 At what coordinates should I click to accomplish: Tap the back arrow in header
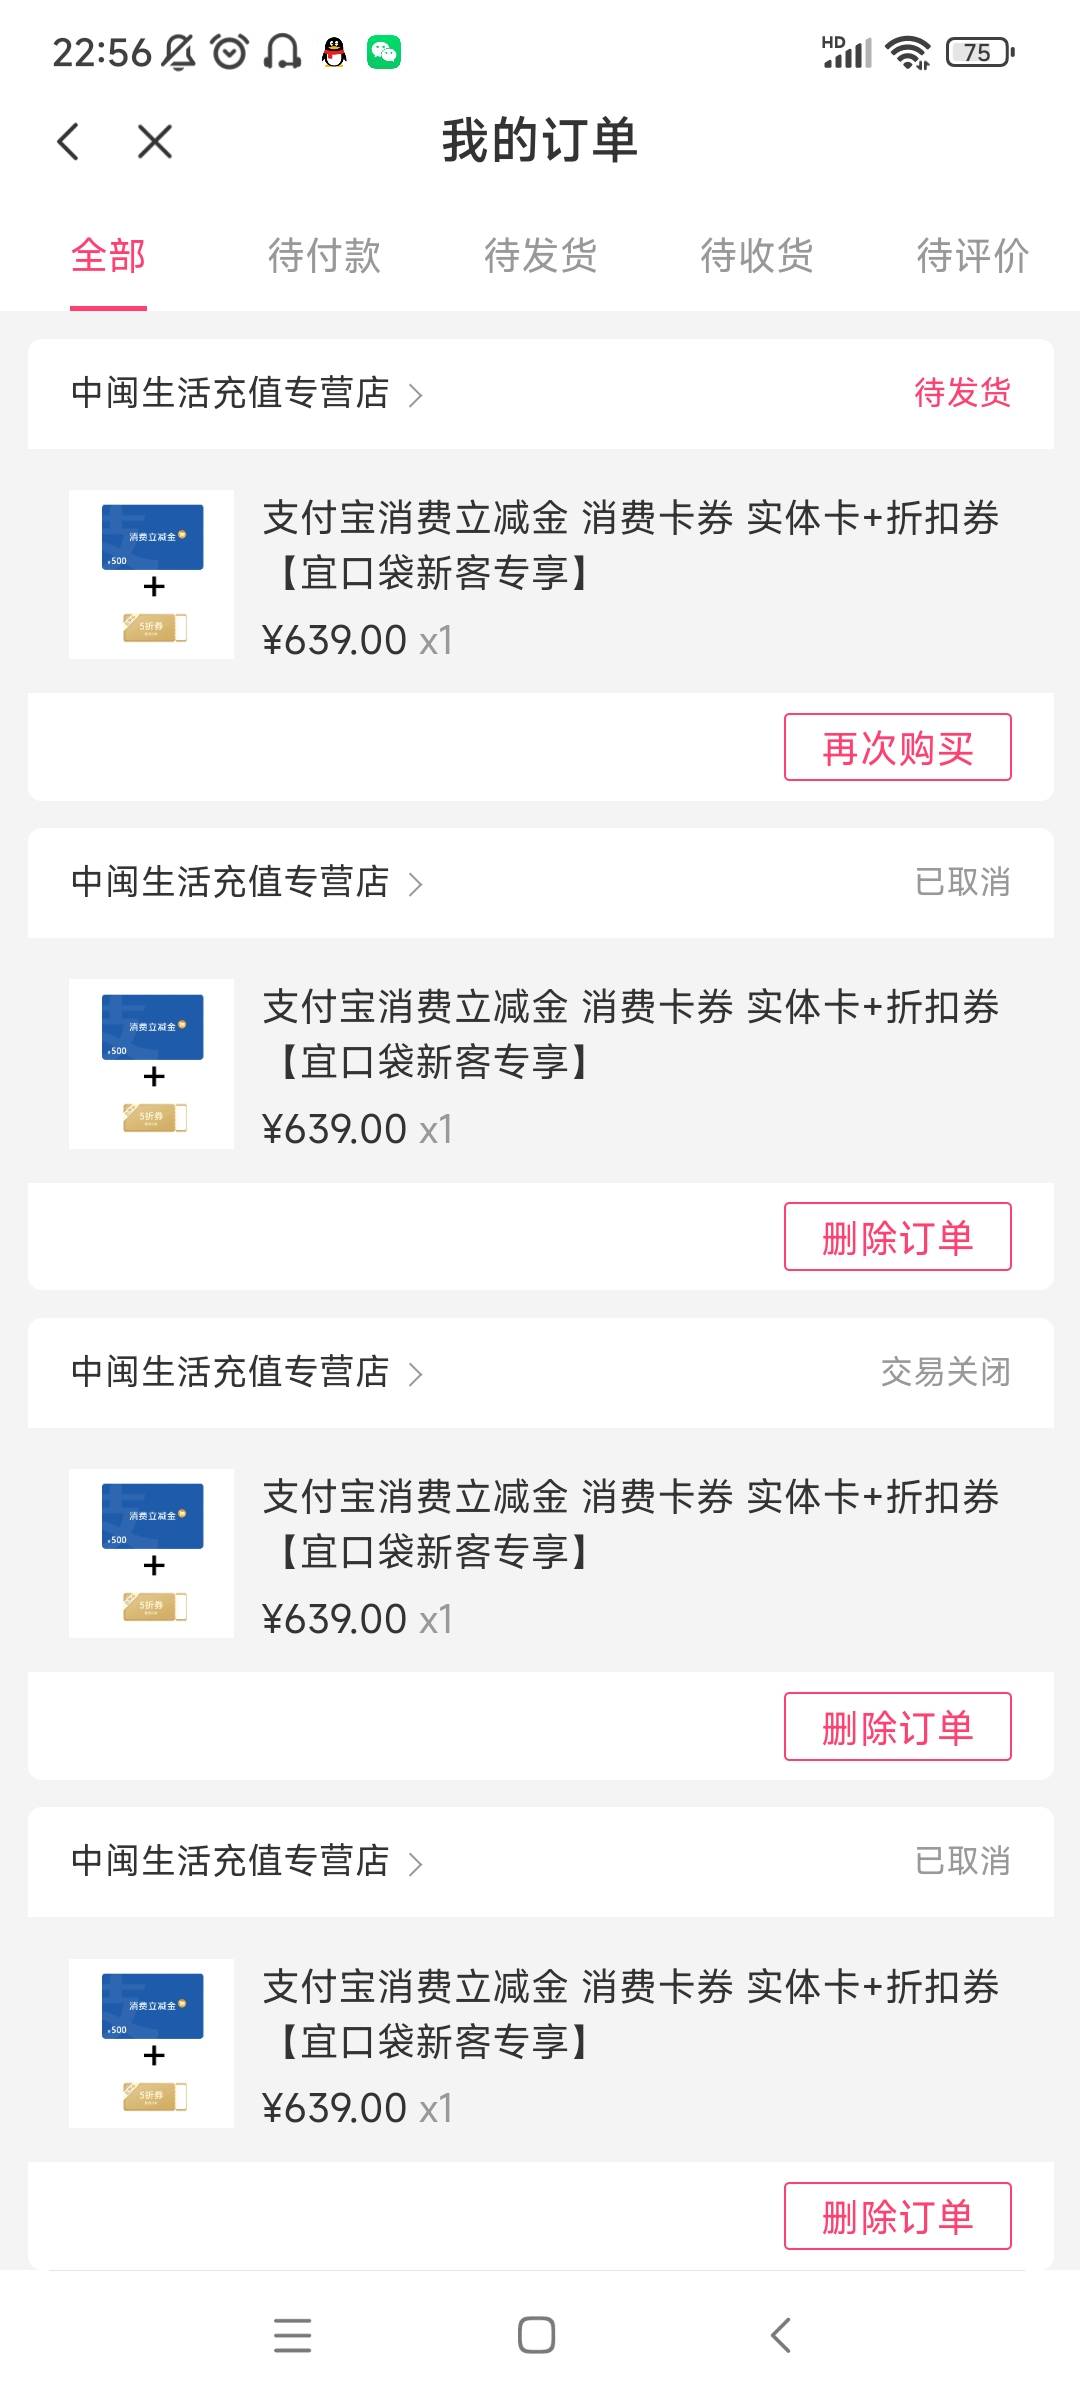click(x=68, y=141)
